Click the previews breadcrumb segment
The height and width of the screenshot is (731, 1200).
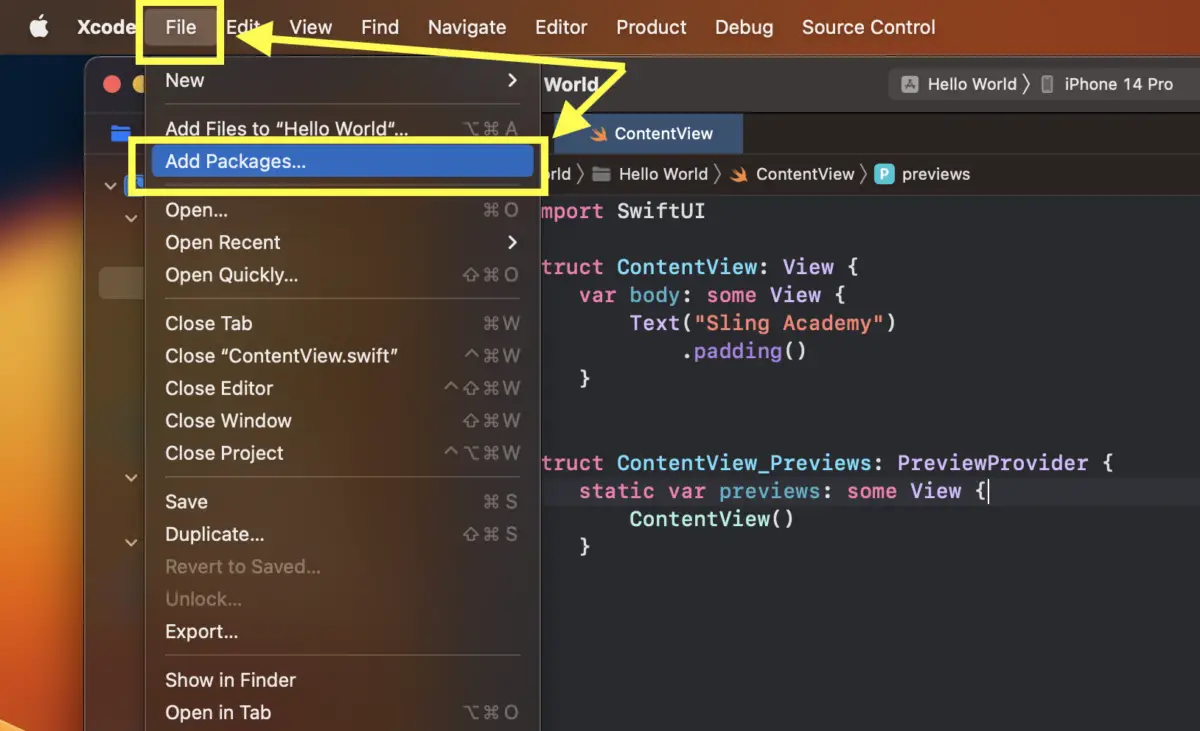point(936,174)
